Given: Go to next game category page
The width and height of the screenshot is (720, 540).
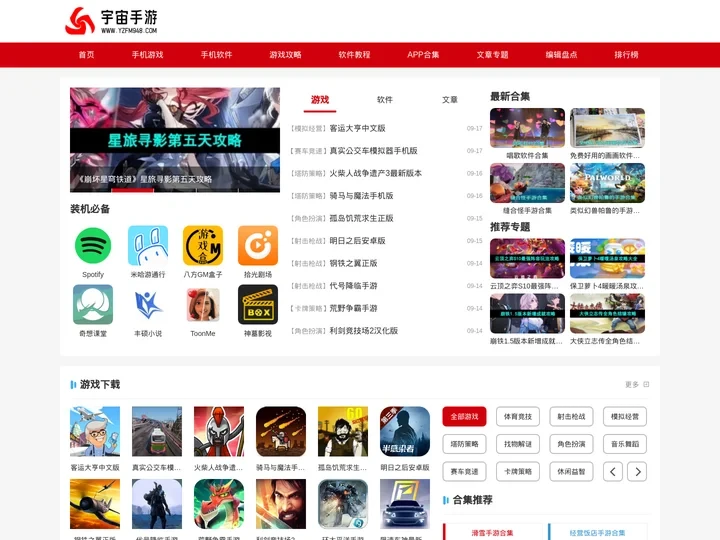Looking at the screenshot, I should [637, 472].
